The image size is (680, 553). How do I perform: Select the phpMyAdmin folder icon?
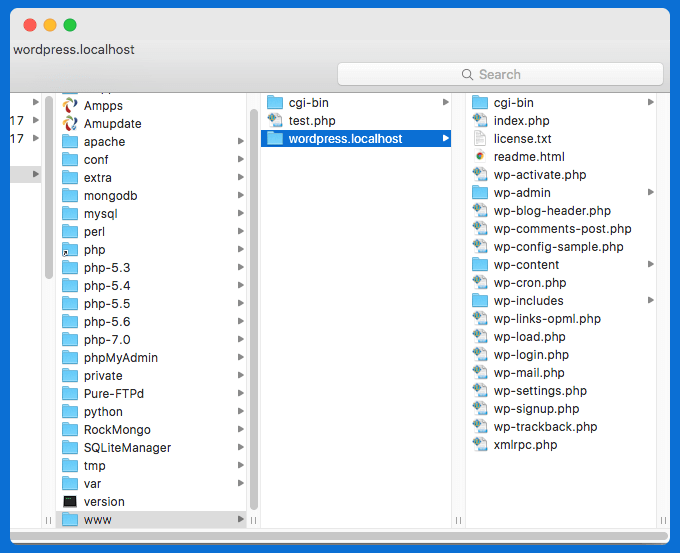click(x=70, y=357)
